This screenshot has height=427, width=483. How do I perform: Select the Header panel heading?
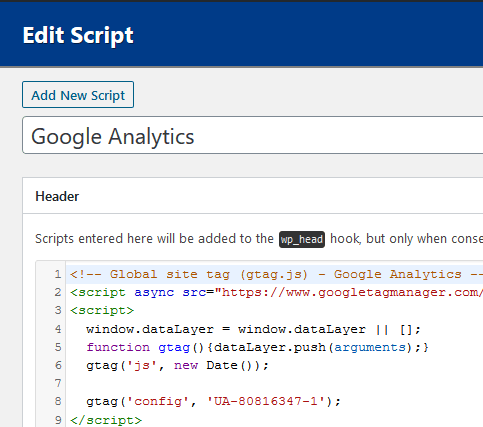tap(57, 196)
